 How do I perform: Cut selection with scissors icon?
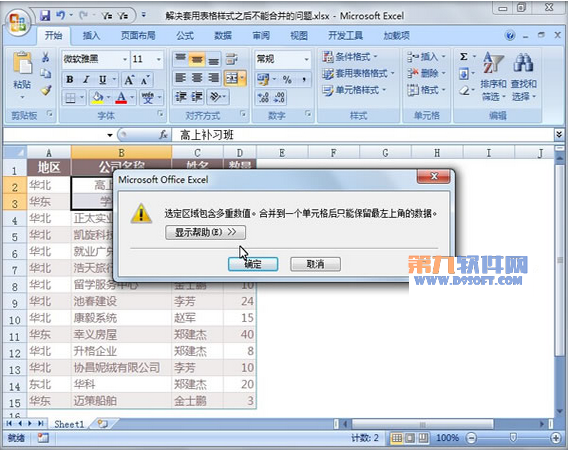pyautogui.click(x=46, y=57)
